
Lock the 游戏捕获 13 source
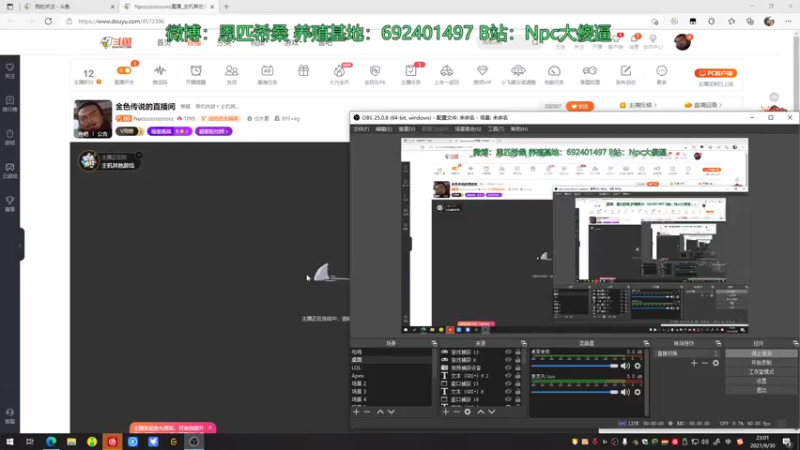coord(517,352)
